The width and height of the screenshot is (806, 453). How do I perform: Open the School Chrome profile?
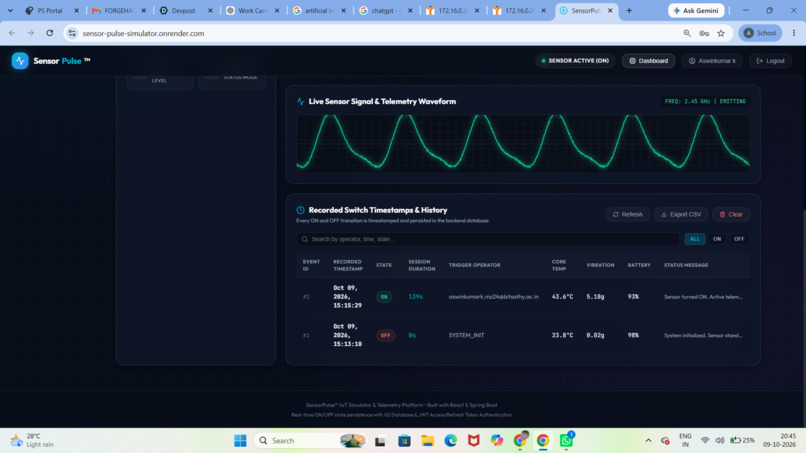pyautogui.click(x=760, y=33)
